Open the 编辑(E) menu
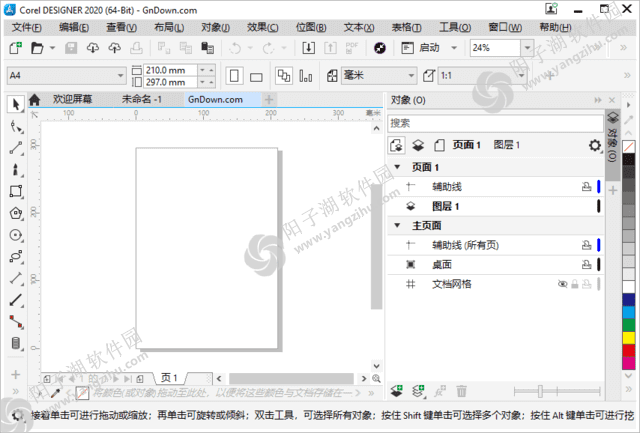Image resolution: width=640 pixels, height=433 pixels. tap(74, 27)
